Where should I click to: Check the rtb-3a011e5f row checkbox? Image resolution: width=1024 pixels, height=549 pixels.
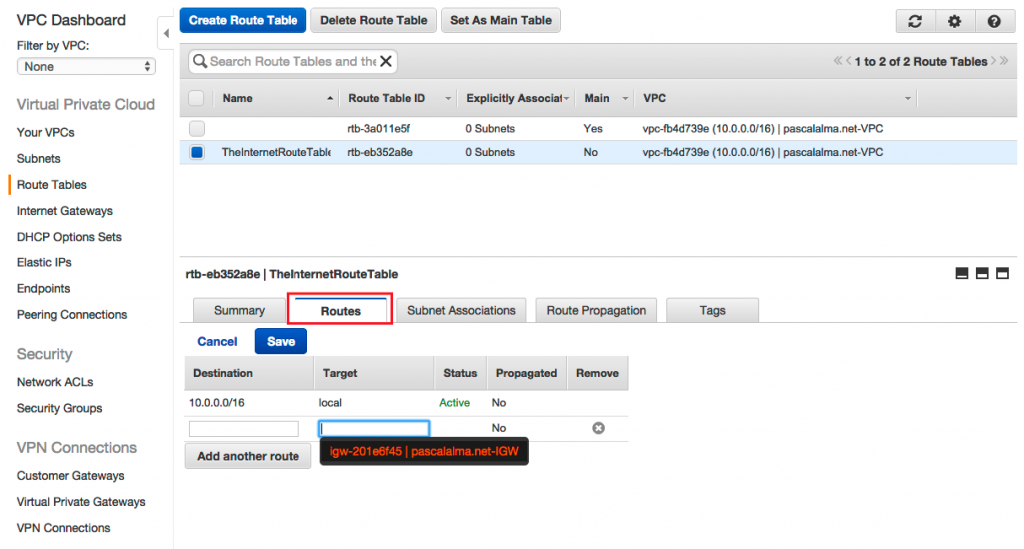[x=197, y=129]
